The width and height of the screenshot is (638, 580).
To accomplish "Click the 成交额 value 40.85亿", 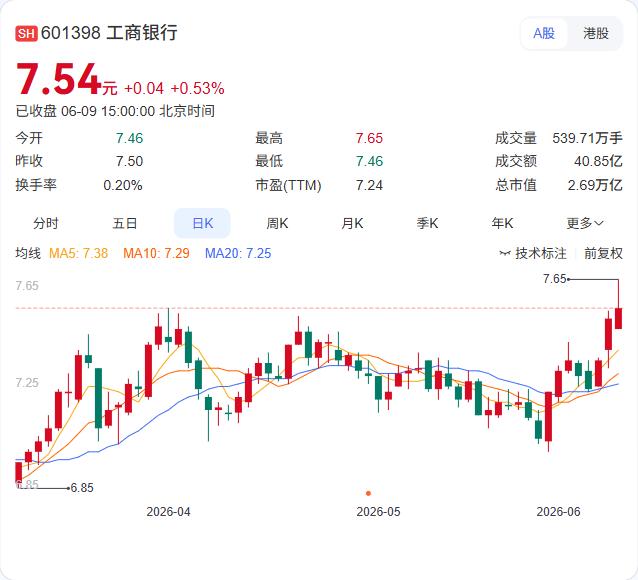I will coord(598,161).
